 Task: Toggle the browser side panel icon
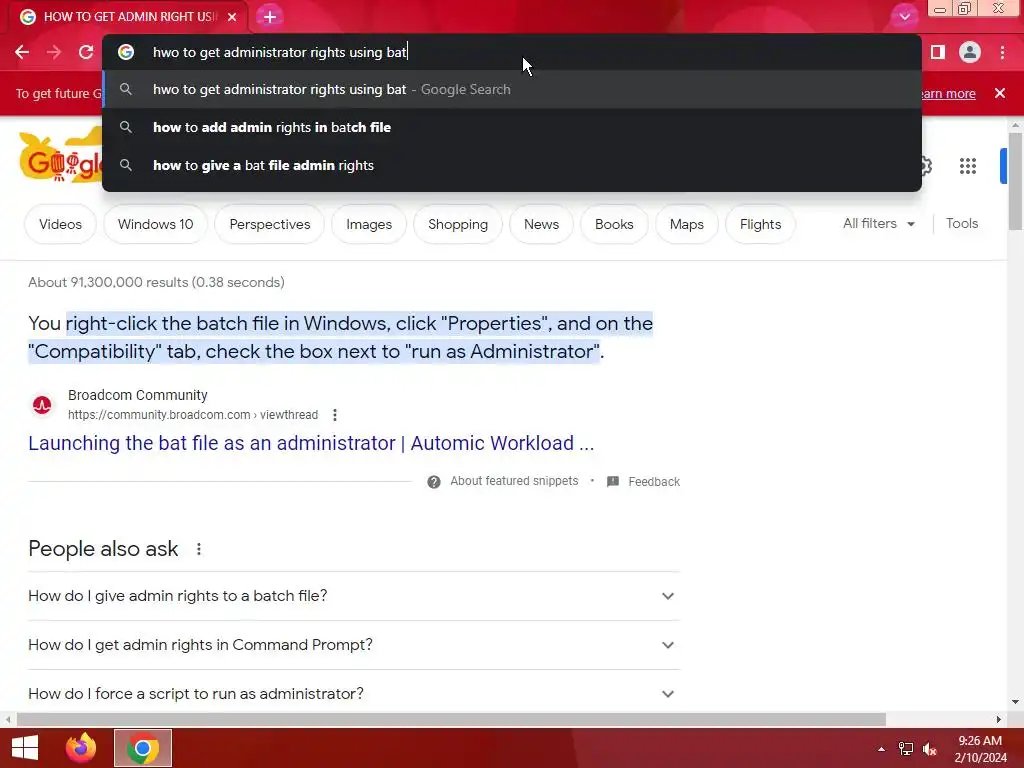[x=938, y=52]
